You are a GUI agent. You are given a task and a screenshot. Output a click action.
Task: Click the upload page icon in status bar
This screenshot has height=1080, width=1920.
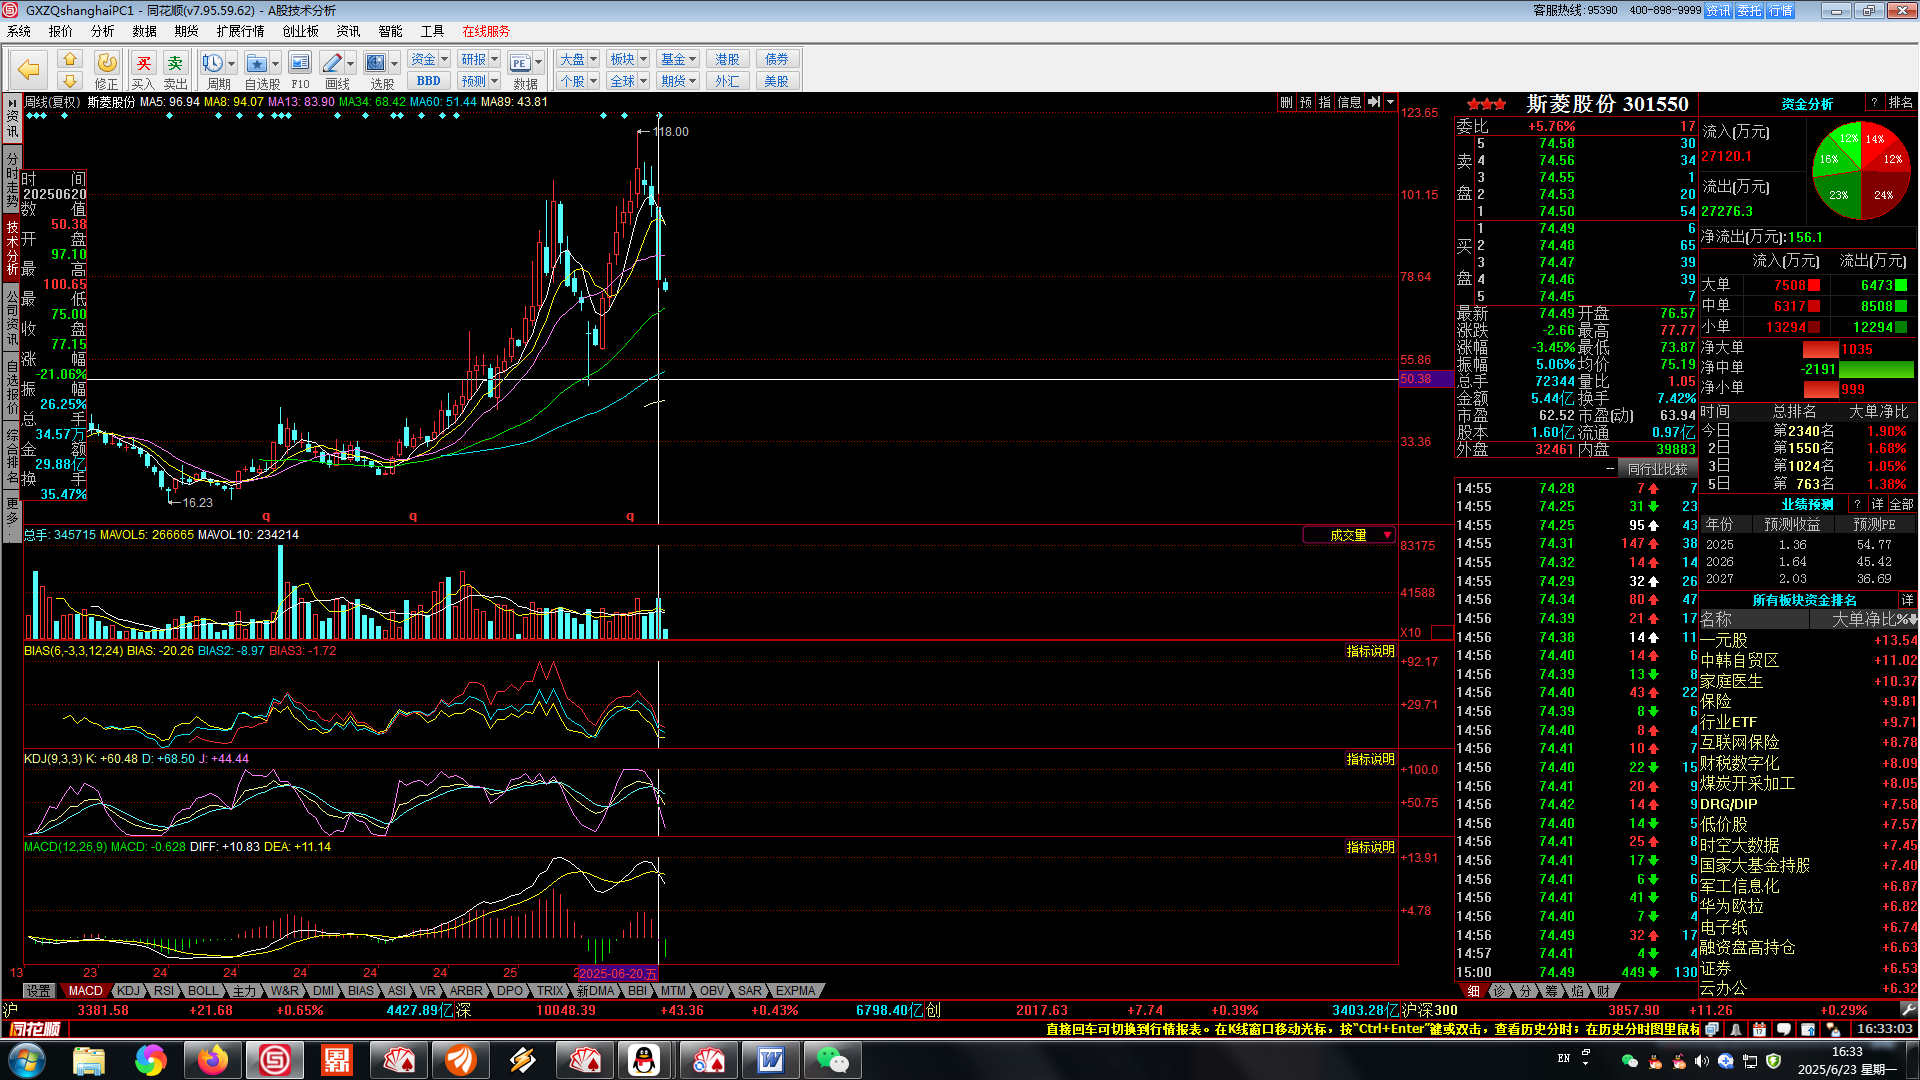(1808, 1029)
